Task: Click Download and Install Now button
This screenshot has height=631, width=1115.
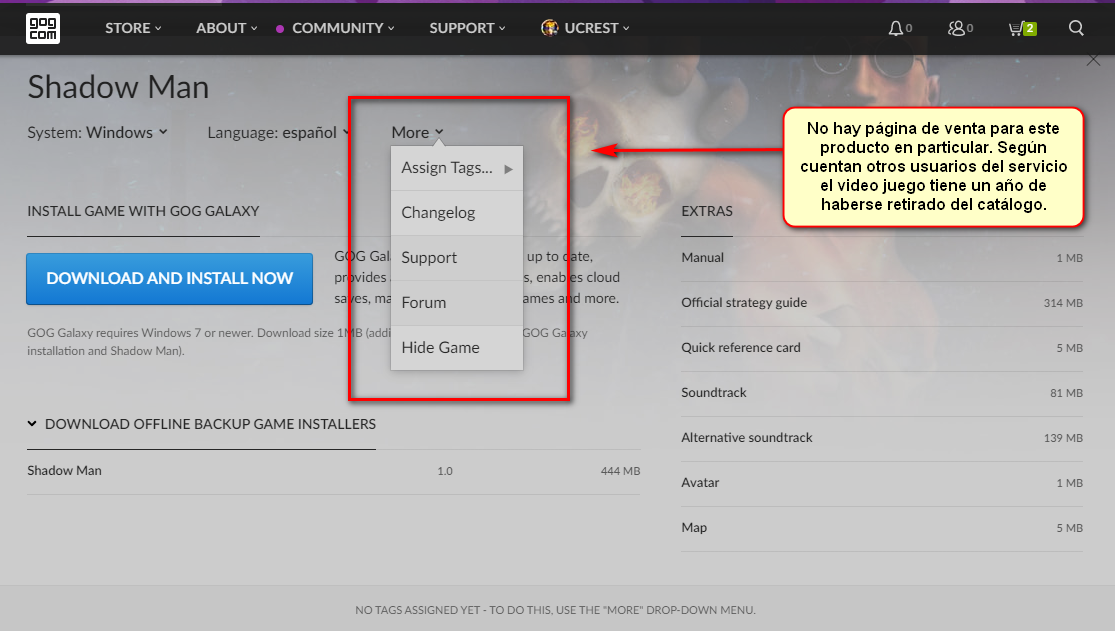Action: [169, 278]
